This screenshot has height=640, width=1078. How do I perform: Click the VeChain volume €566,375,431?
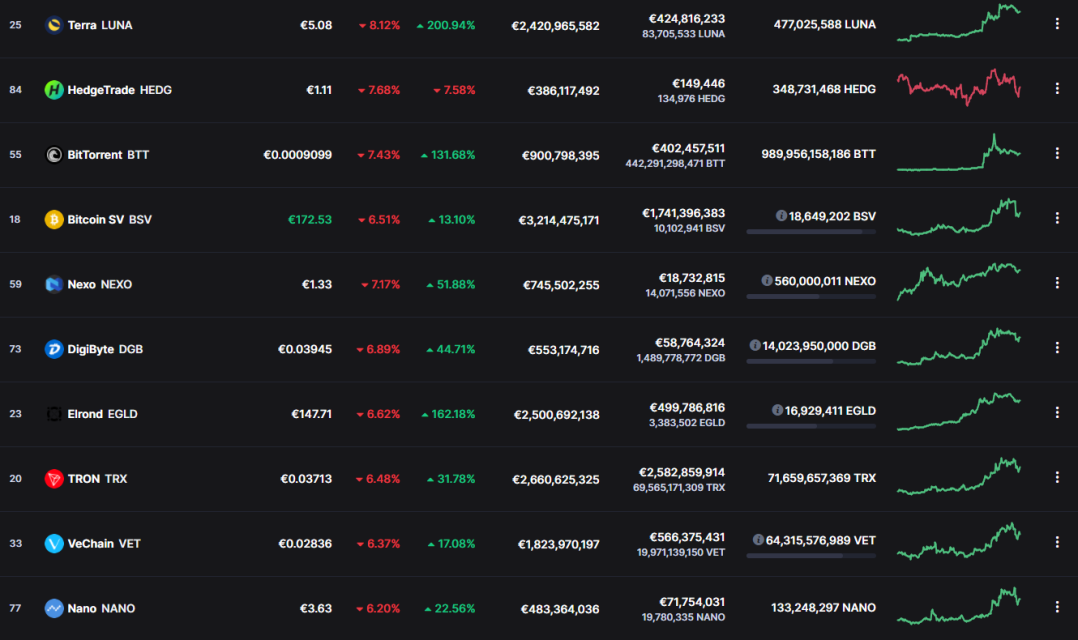pyautogui.click(x=687, y=537)
